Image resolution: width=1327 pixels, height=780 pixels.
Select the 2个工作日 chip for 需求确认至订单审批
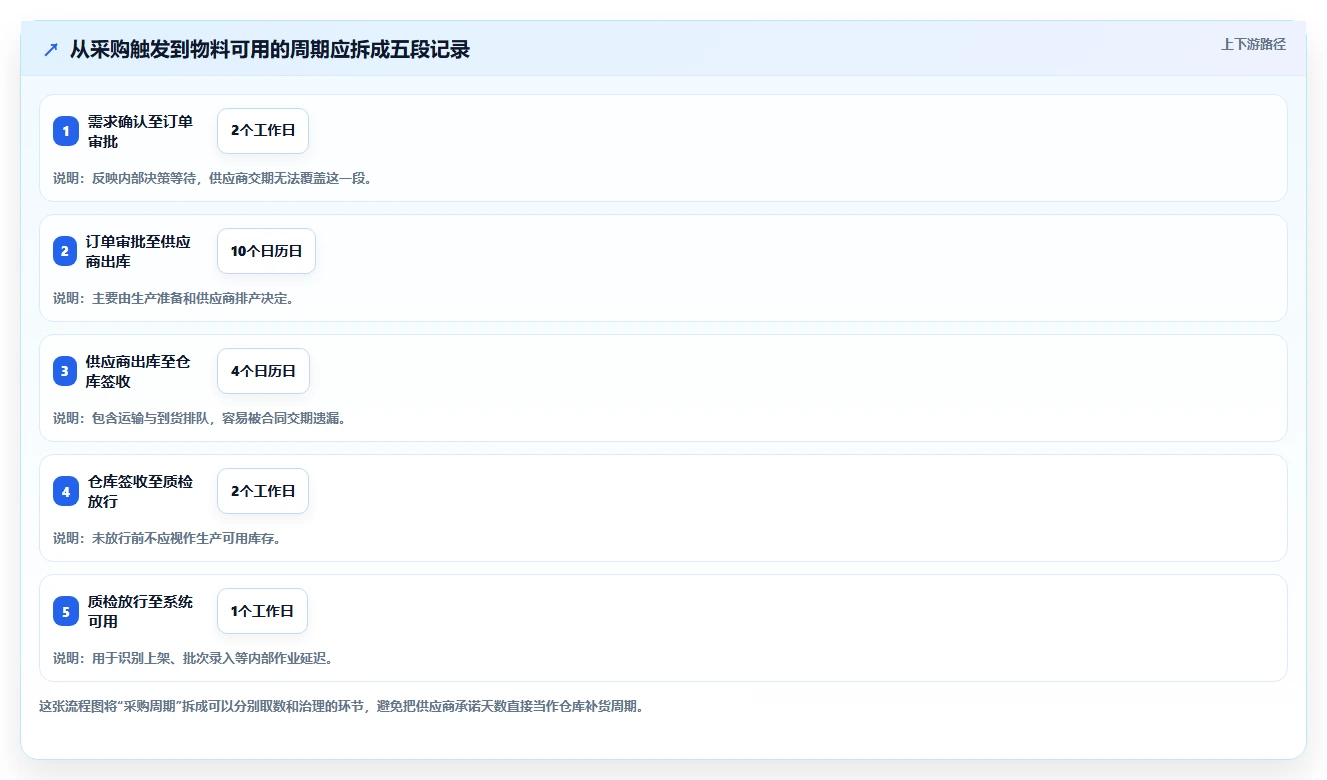click(263, 131)
